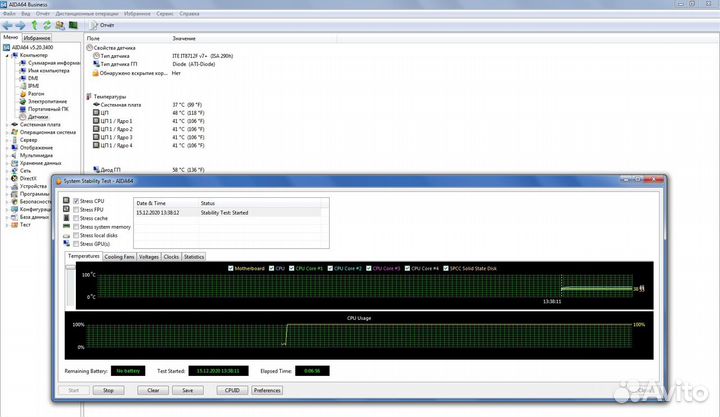Expand the Сервер tree node
The height and width of the screenshot is (417, 720).
pos(6,140)
